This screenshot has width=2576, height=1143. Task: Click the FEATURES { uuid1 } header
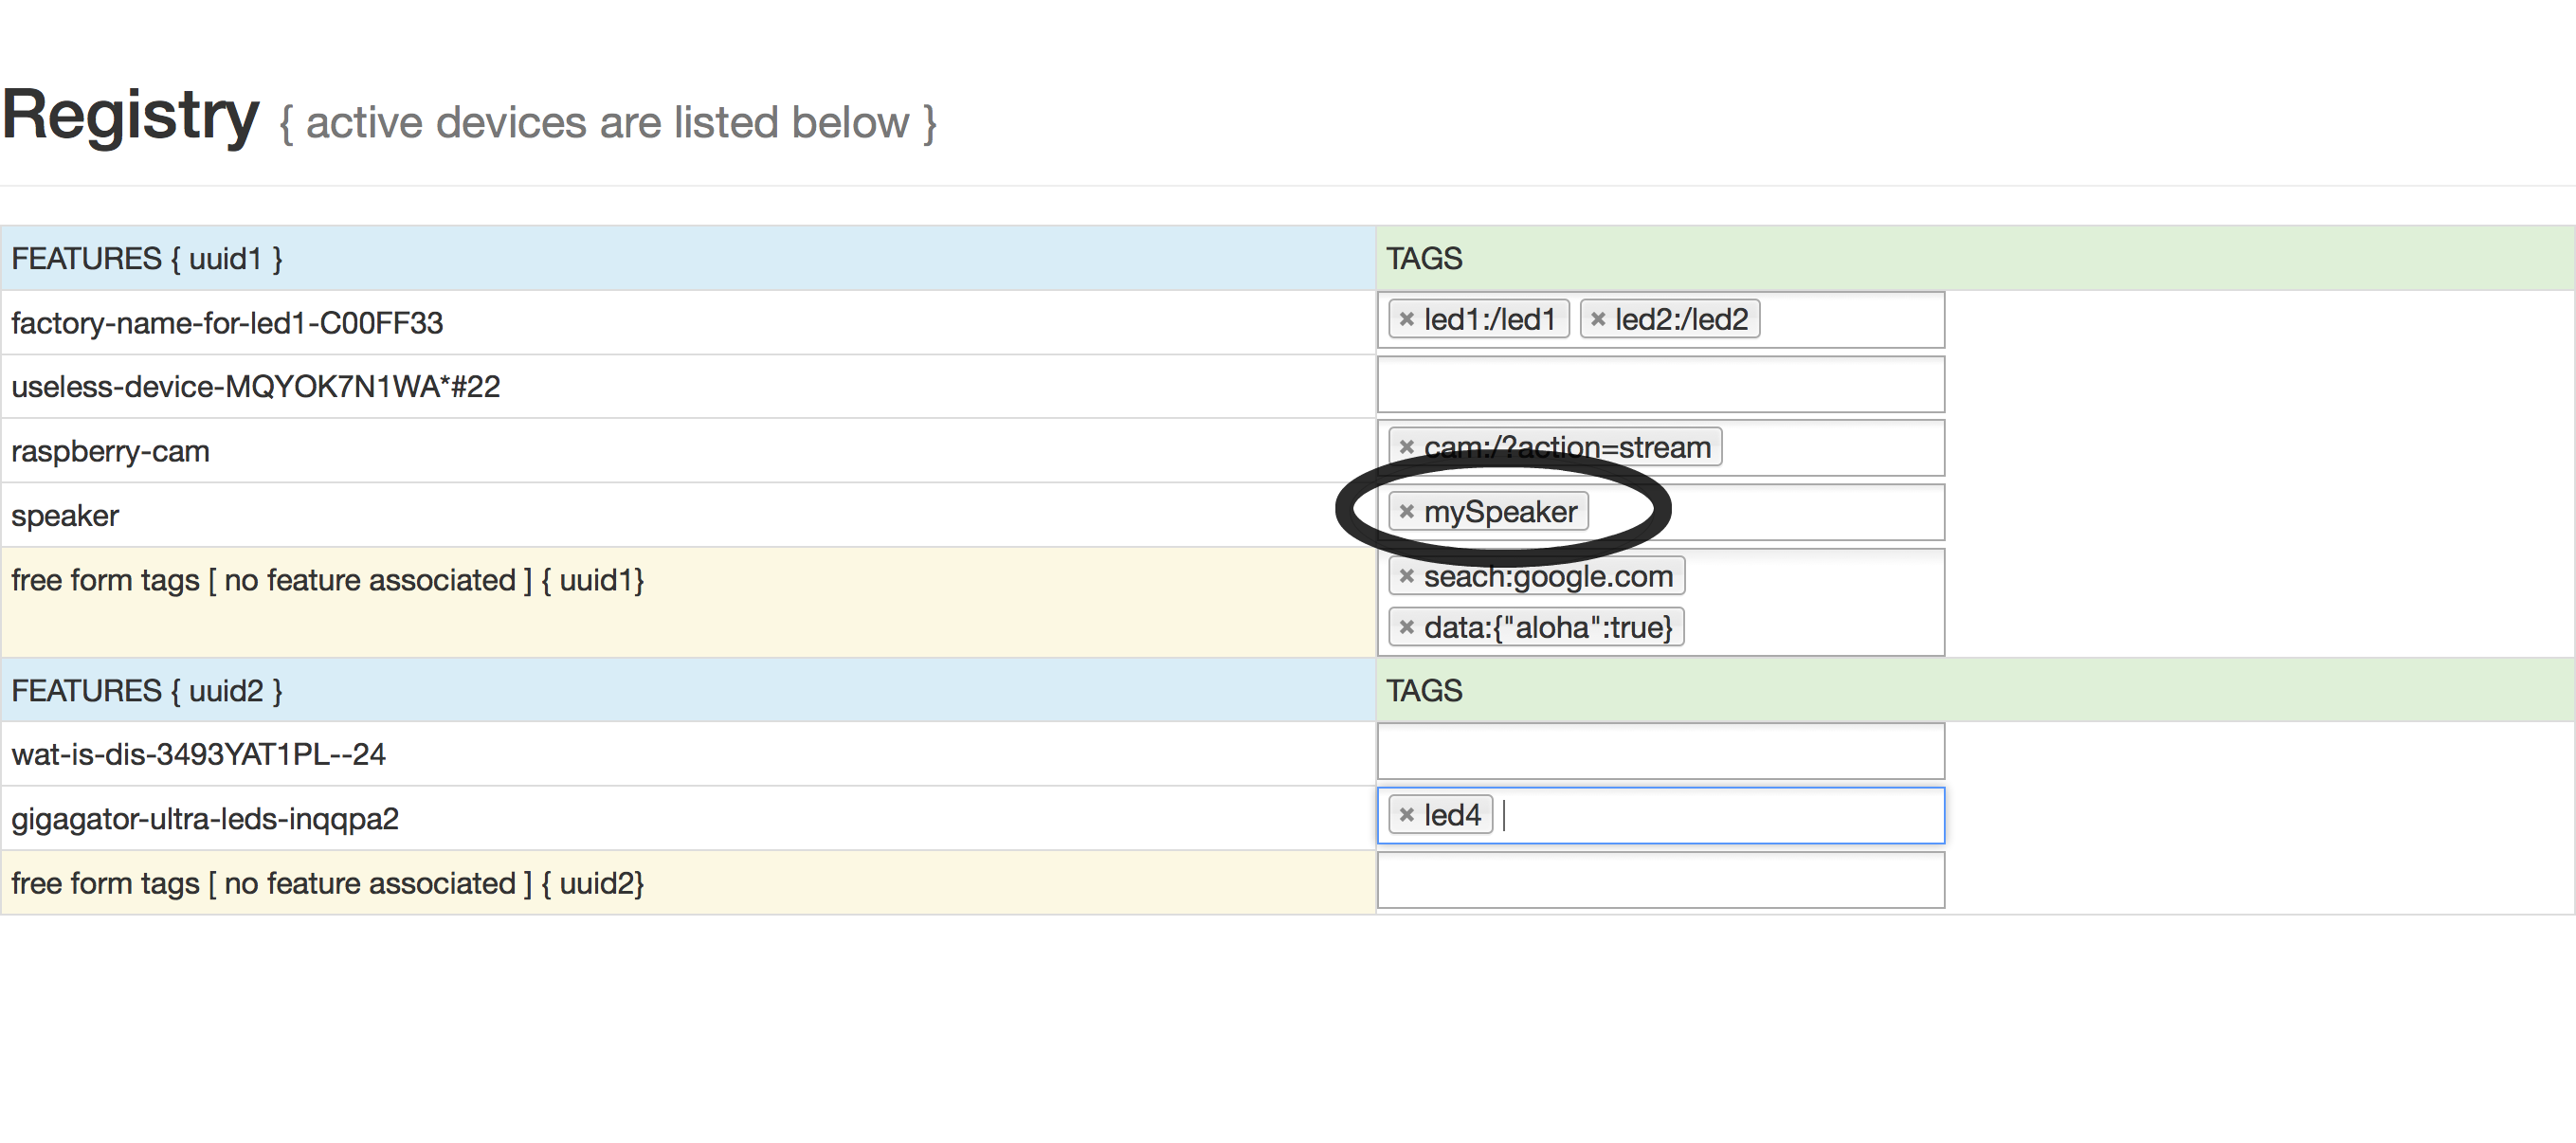(147, 259)
